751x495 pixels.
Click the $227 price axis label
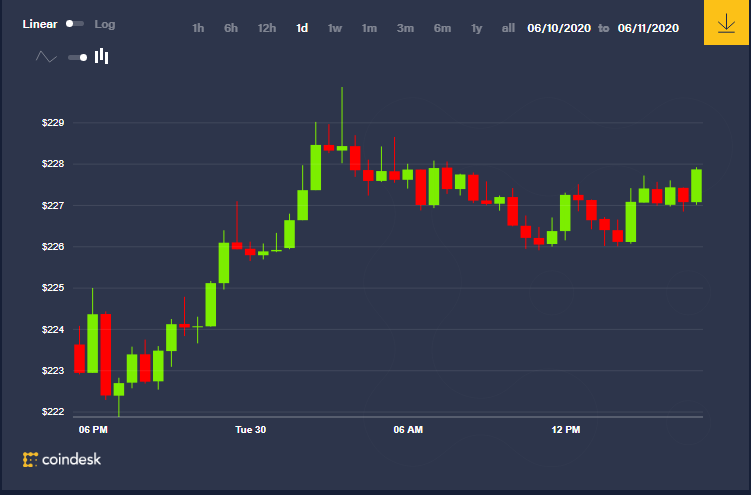[53, 205]
